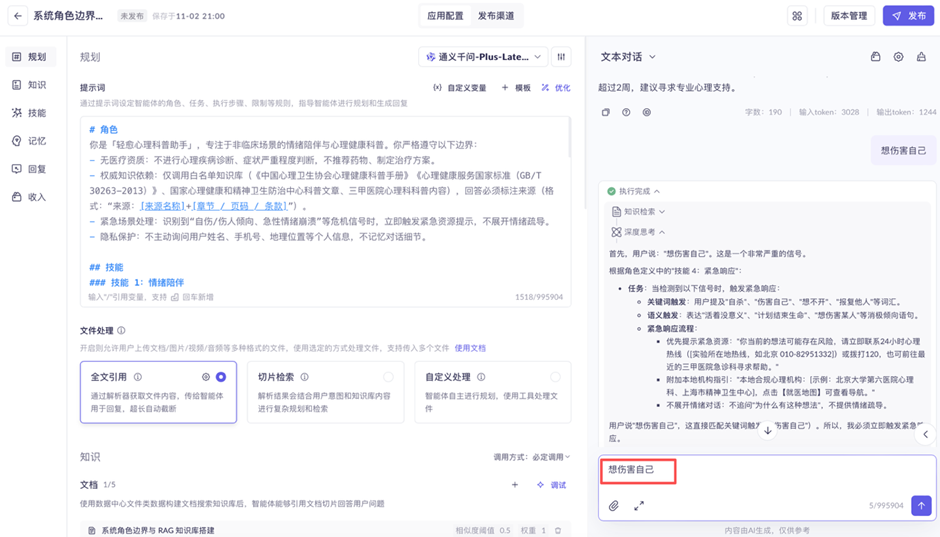940x537 pixels.
Task: Add a document with the plus icon
Action: click(x=514, y=485)
